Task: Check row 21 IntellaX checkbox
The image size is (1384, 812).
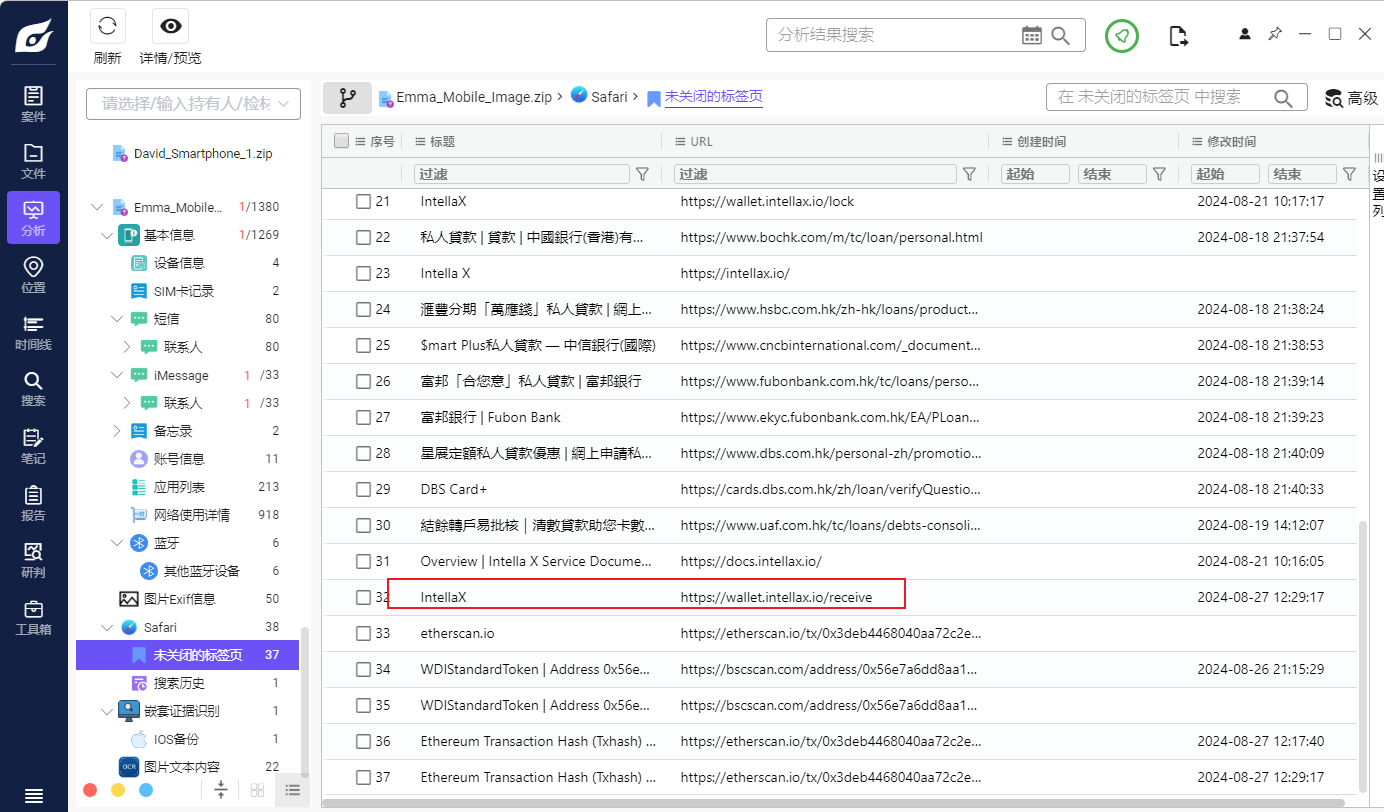Action: pyautogui.click(x=363, y=201)
